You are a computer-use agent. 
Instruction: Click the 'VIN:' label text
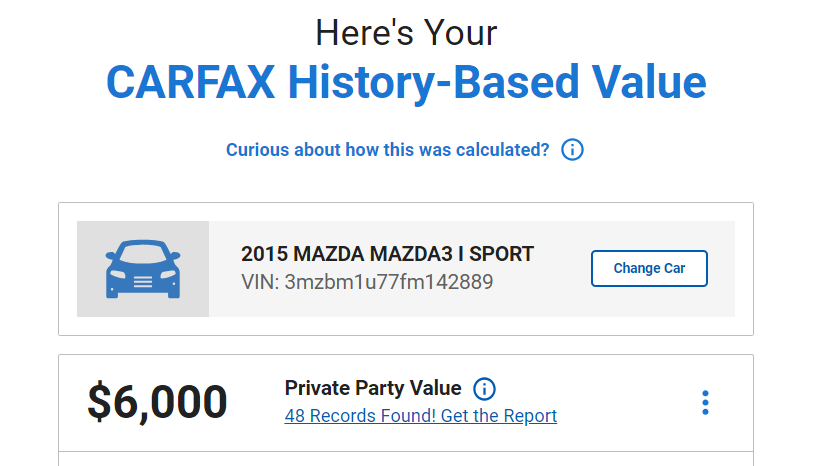click(260, 282)
